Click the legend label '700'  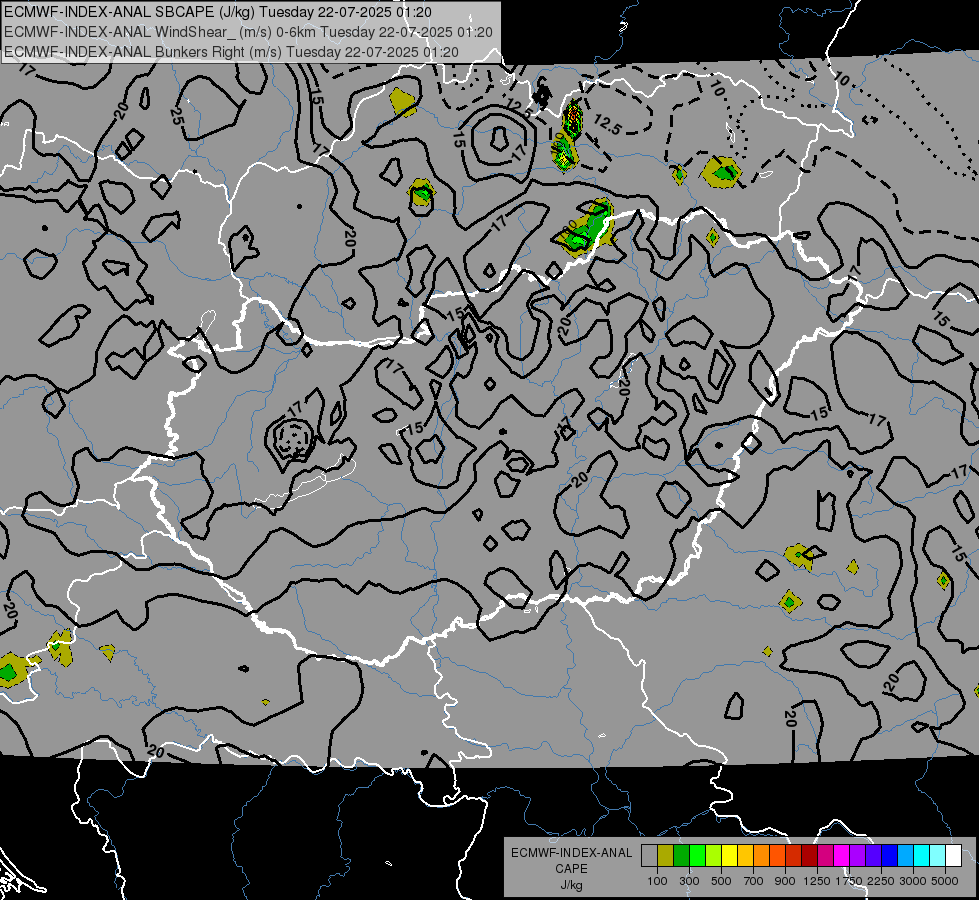(x=754, y=881)
